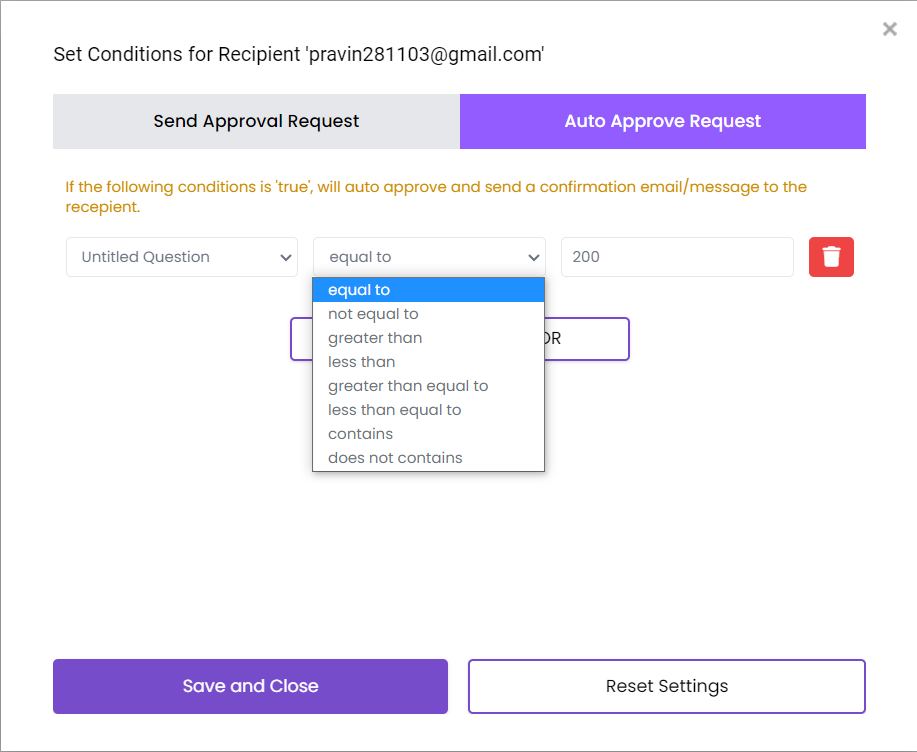Select 'greater than' as the condition operator
Viewport: 917px width, 752px height.
click(375, 337)
